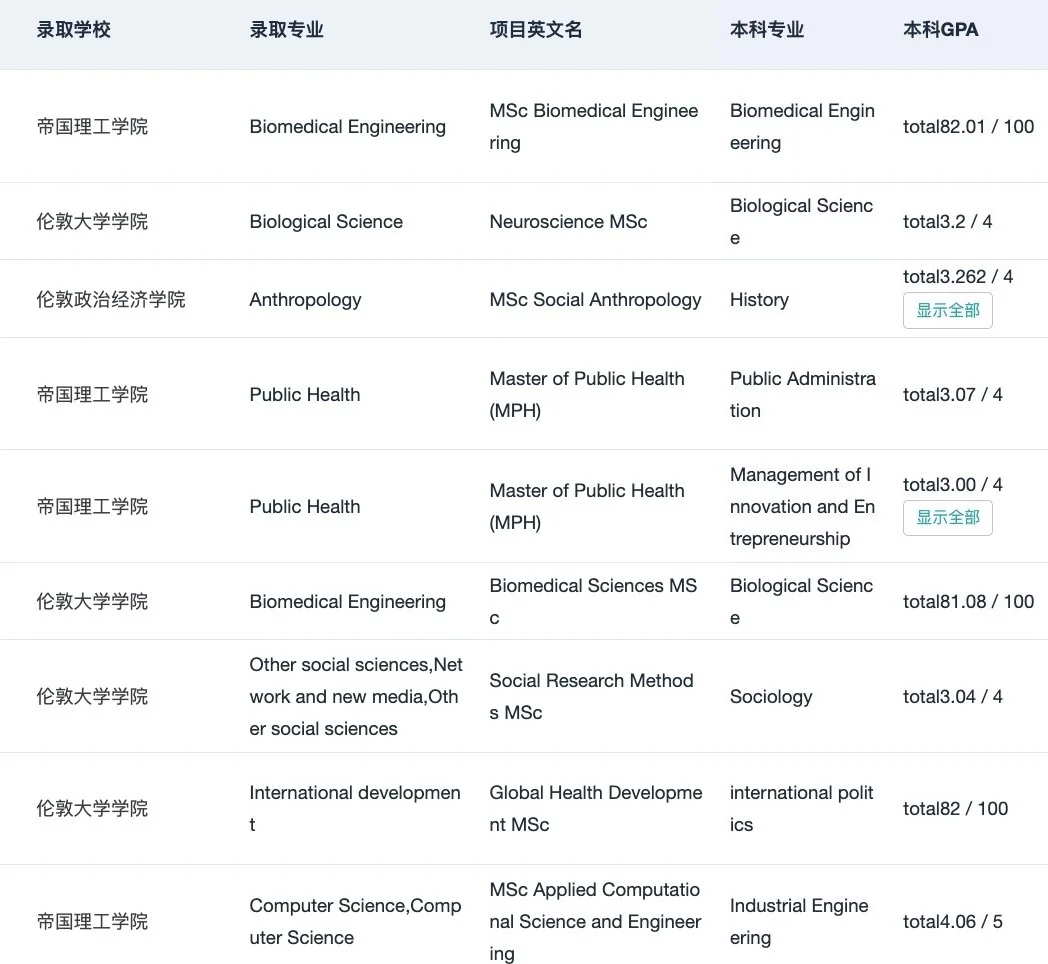The height and width of the screenshot is (964, 1048).
Task: Click Biomedical Engineering in the total81.08 row
Action: coord(348,602)
